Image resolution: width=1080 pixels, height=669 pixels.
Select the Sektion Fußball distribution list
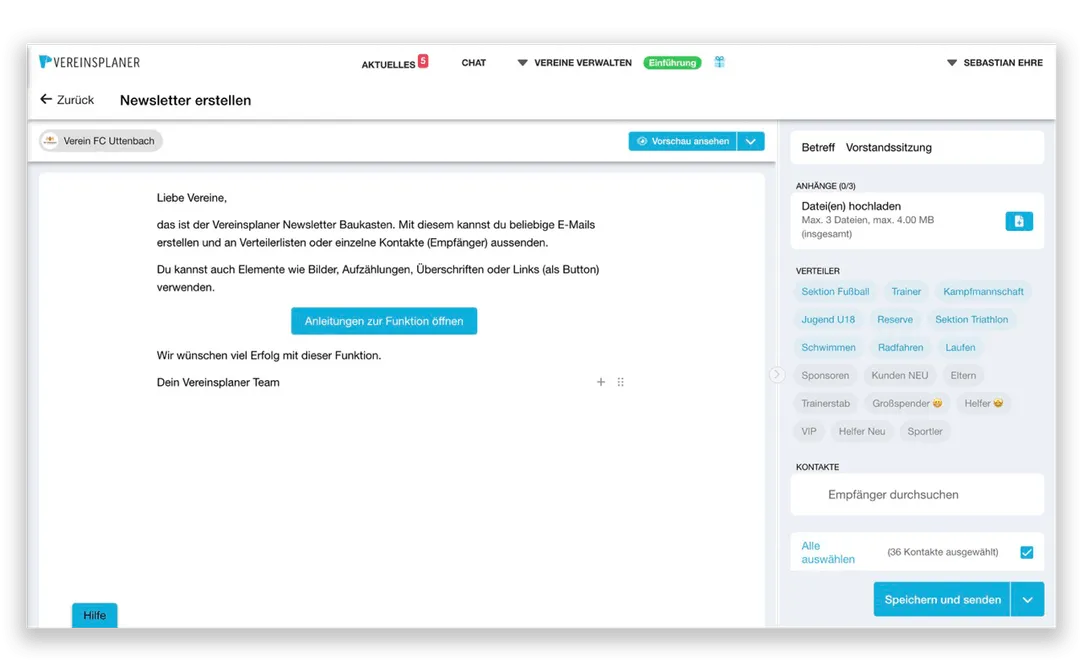(835, 291)
